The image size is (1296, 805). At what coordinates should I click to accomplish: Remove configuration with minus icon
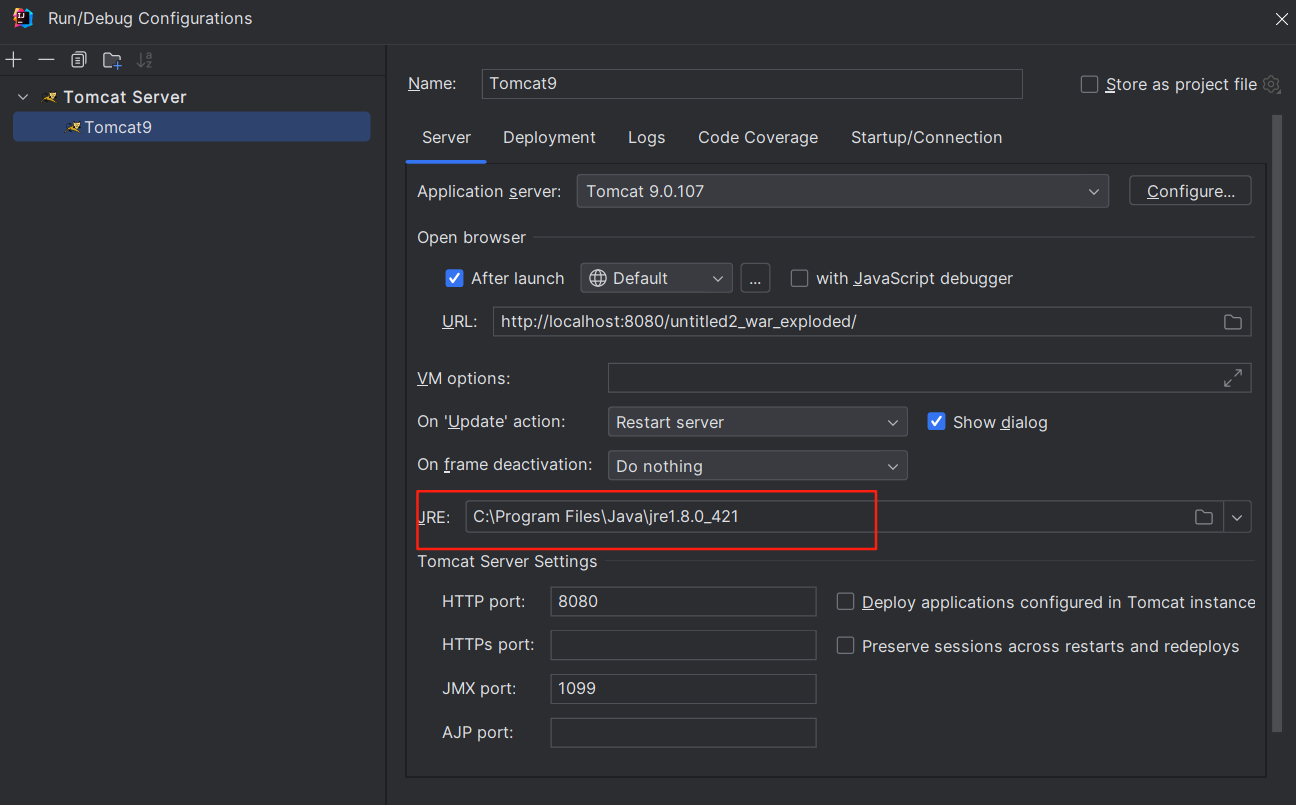[46, 60]
